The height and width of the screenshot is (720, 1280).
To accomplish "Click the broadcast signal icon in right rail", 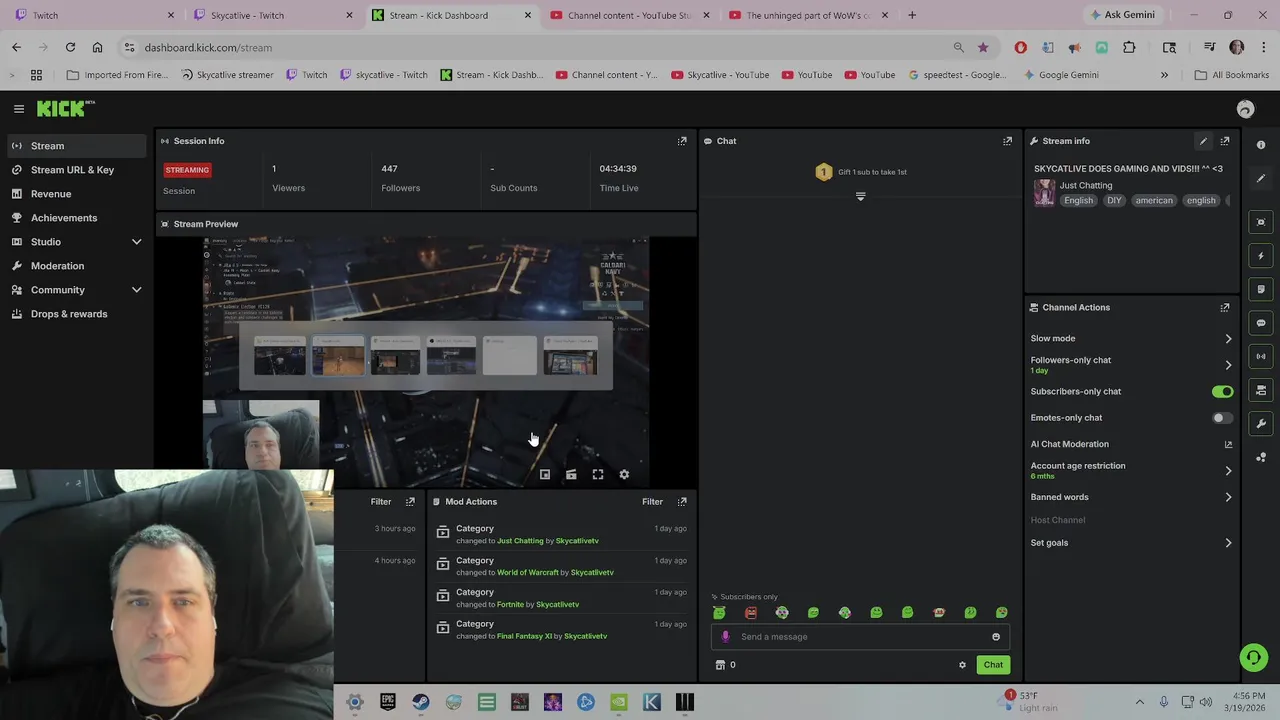I will click(1261, 356).
